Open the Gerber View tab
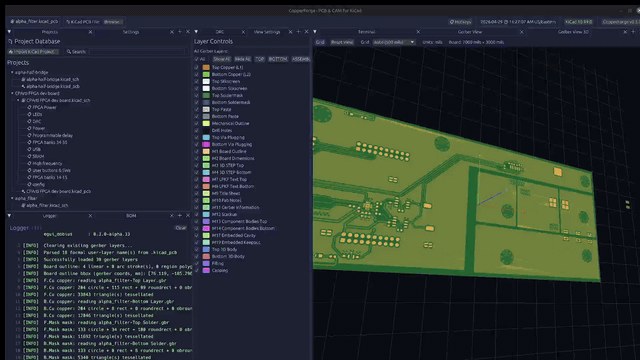Image resolution: width=640 pixels, height=360 pixels. pos(470,32)
